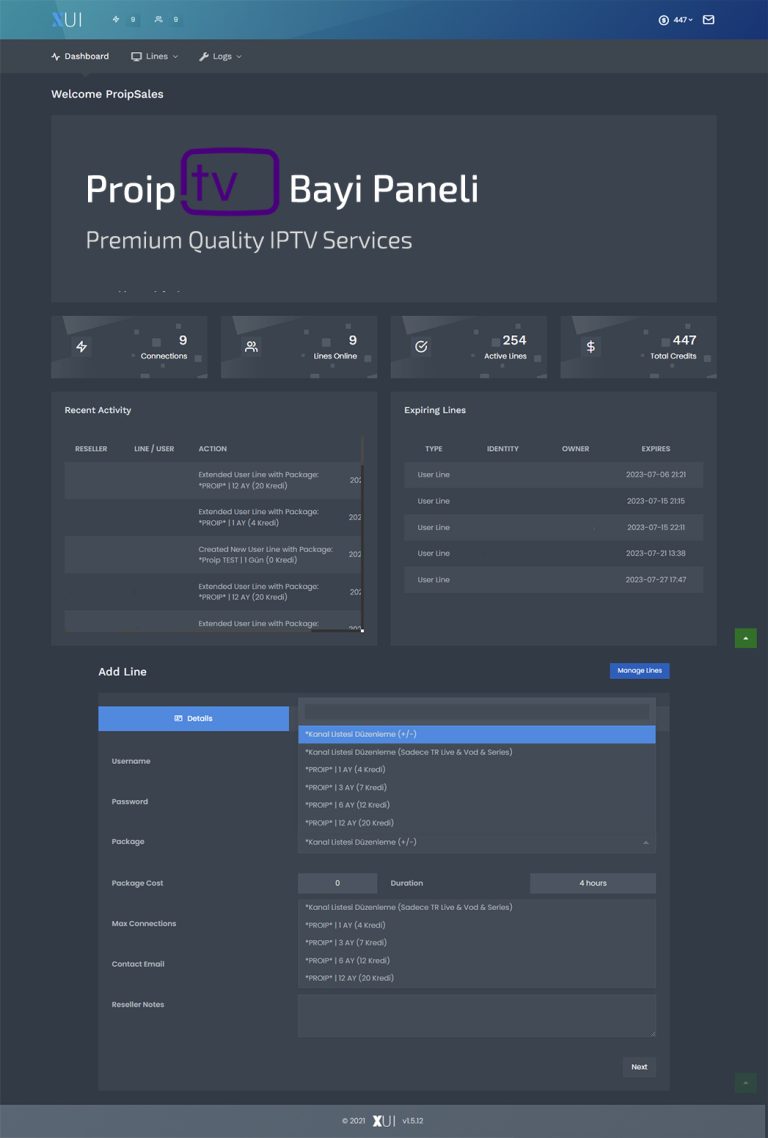The height and width of the screenshot is (1138, 768).
Task: Click expiring line dated 2023-07-21 13:38
Action: (554, 554)
